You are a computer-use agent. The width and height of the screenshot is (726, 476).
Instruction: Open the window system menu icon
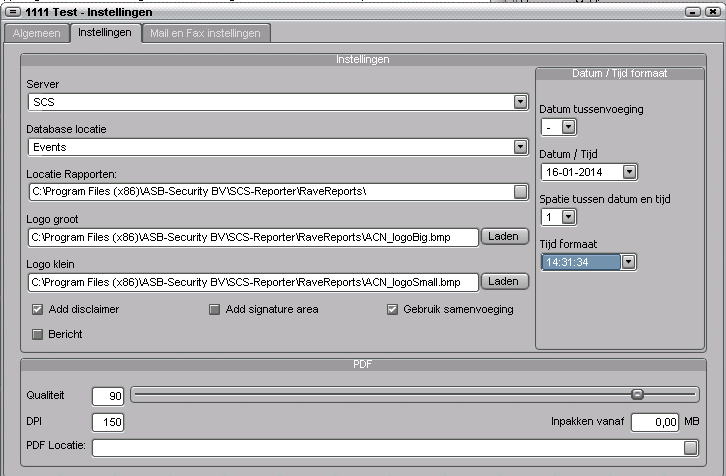pos(13,12)
